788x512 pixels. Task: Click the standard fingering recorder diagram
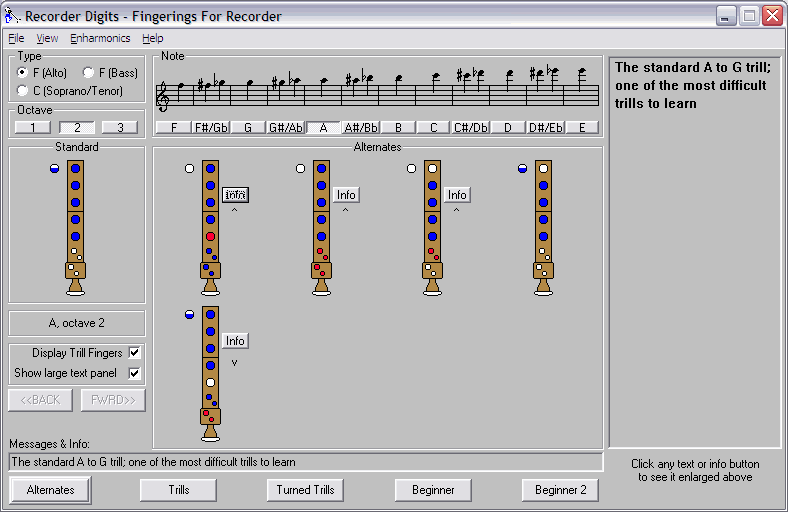75,226
